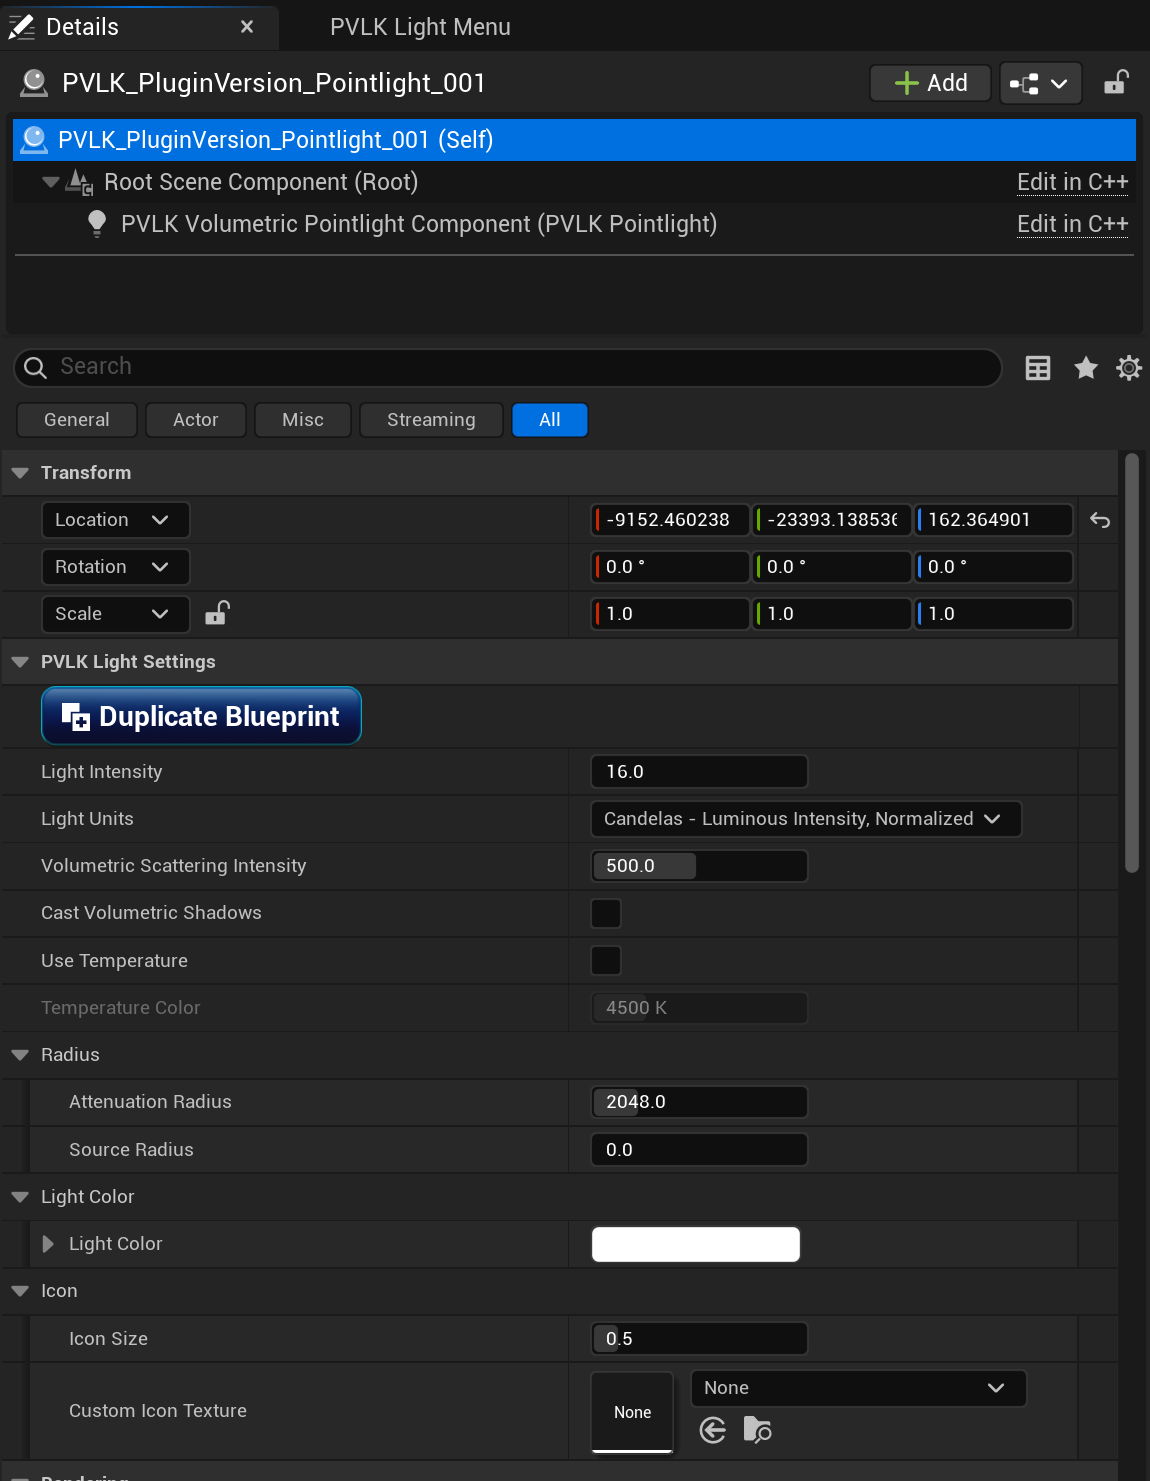Click the Details tab pencil icon
This screenshot has height=1481, width=1150.
pyautogui.click(x=21, y=27)
